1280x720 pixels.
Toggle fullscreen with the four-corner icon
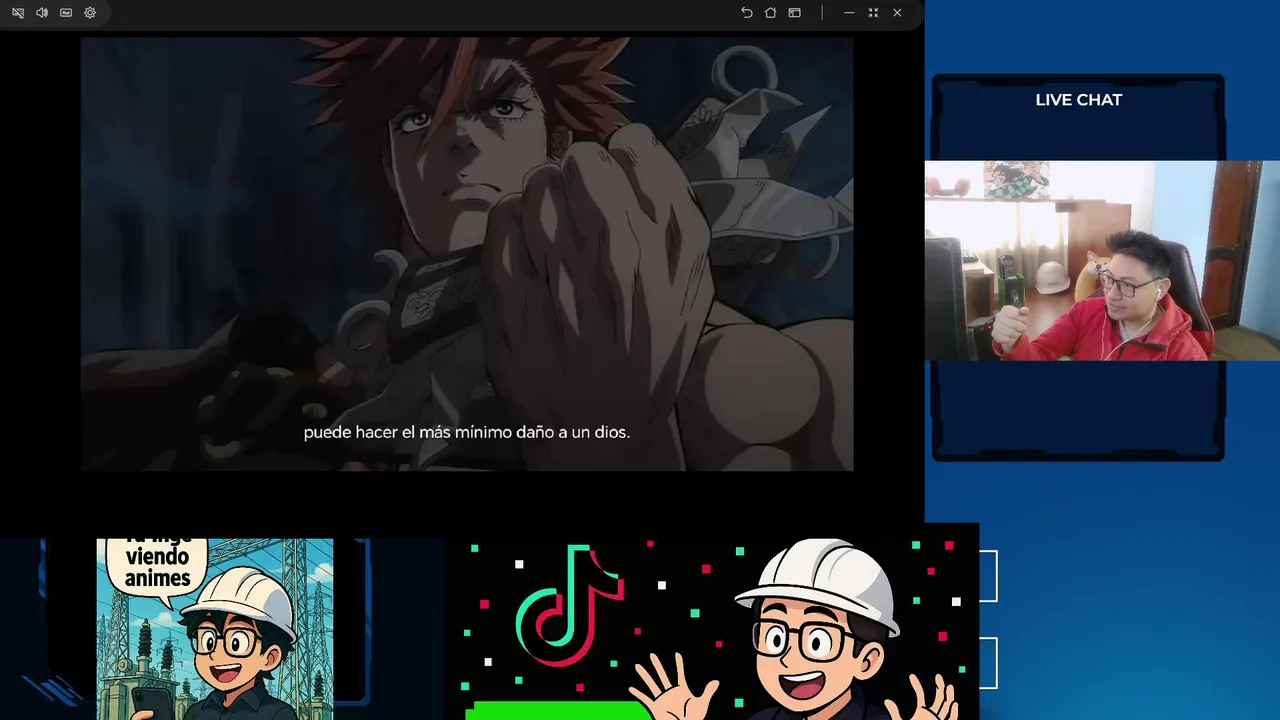pos(873,13)
